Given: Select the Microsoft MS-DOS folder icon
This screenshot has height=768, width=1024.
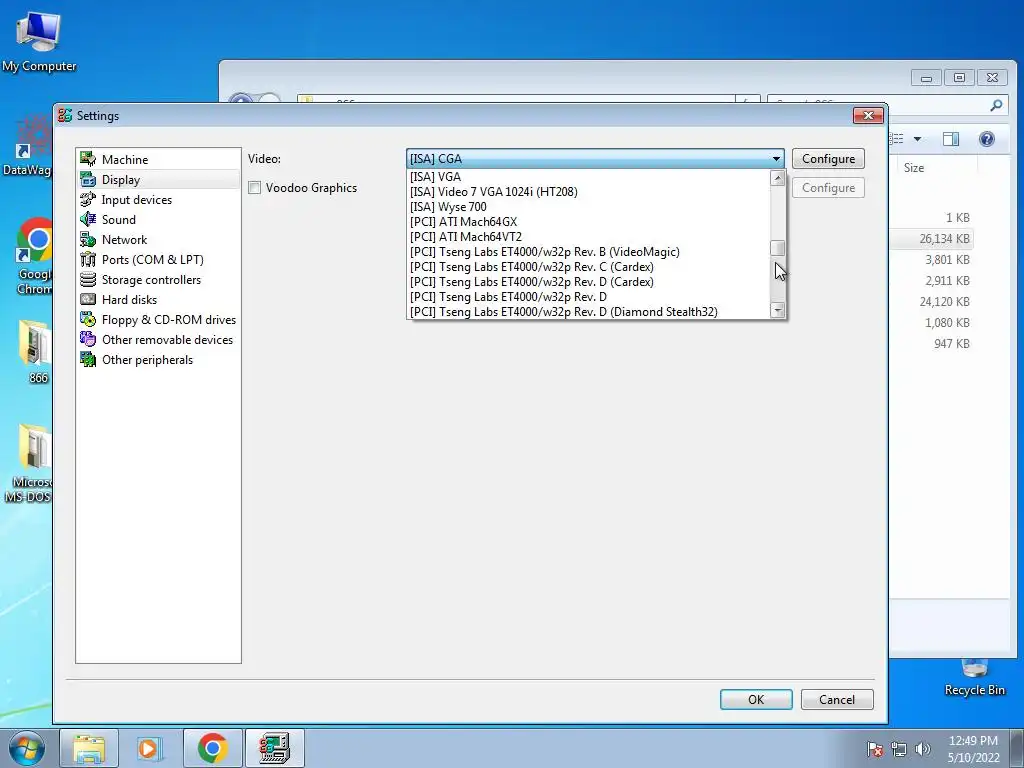Looking at the screenshot, I should (x=29, y=464).
